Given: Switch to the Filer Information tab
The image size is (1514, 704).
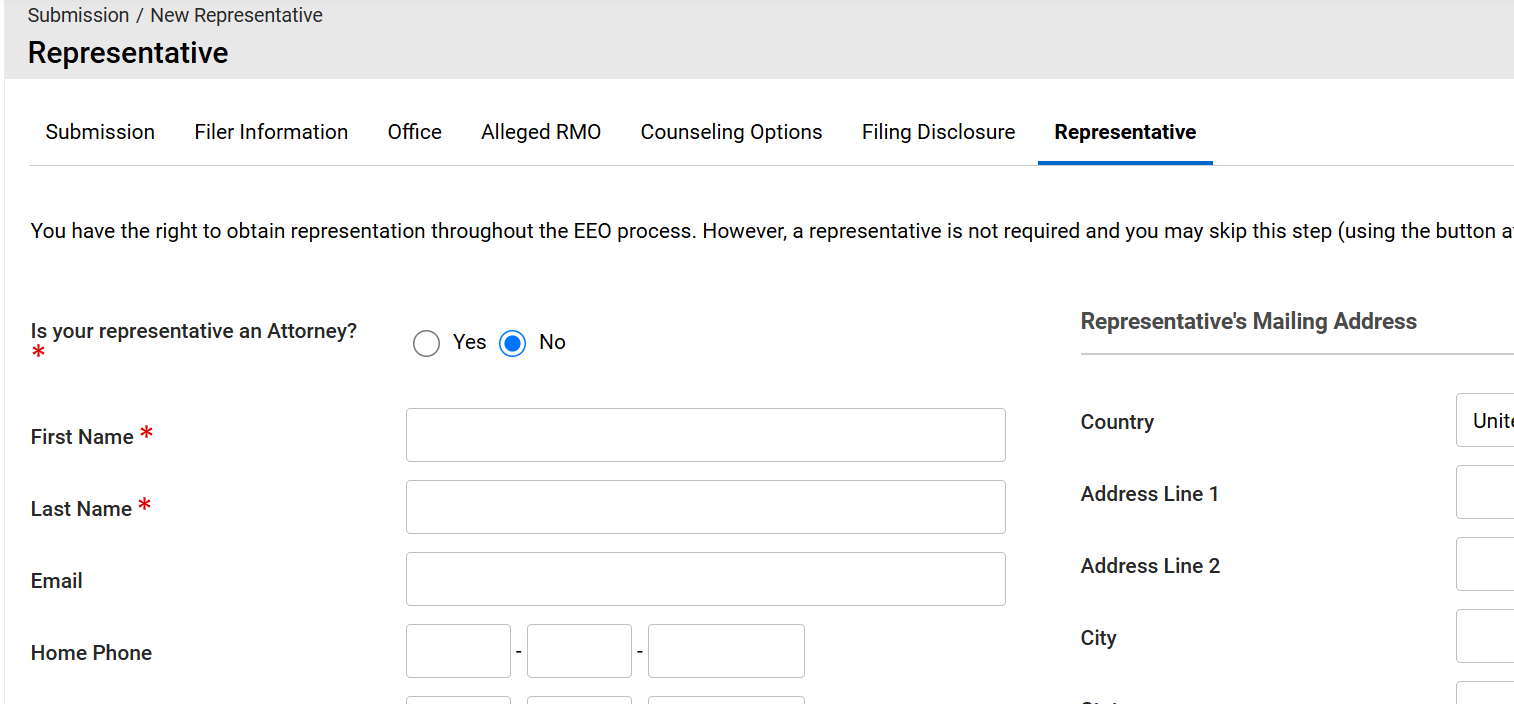Looking at the screenshot, I should [271, 132].
